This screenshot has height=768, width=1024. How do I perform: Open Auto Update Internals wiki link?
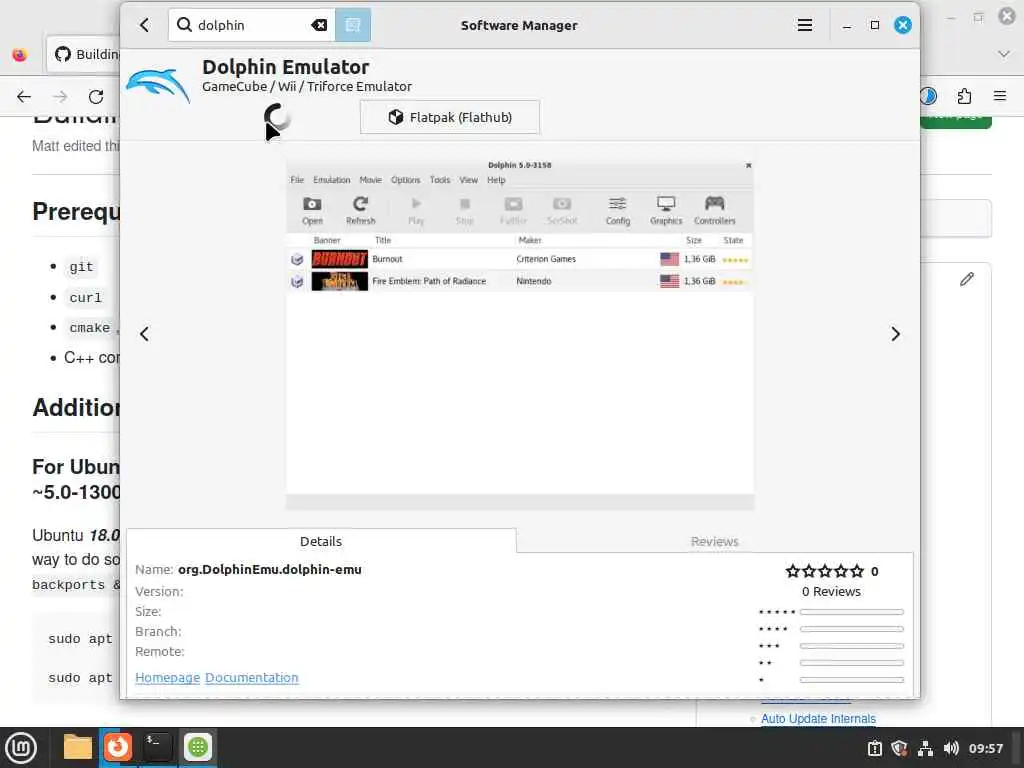(x=818, y=718)
